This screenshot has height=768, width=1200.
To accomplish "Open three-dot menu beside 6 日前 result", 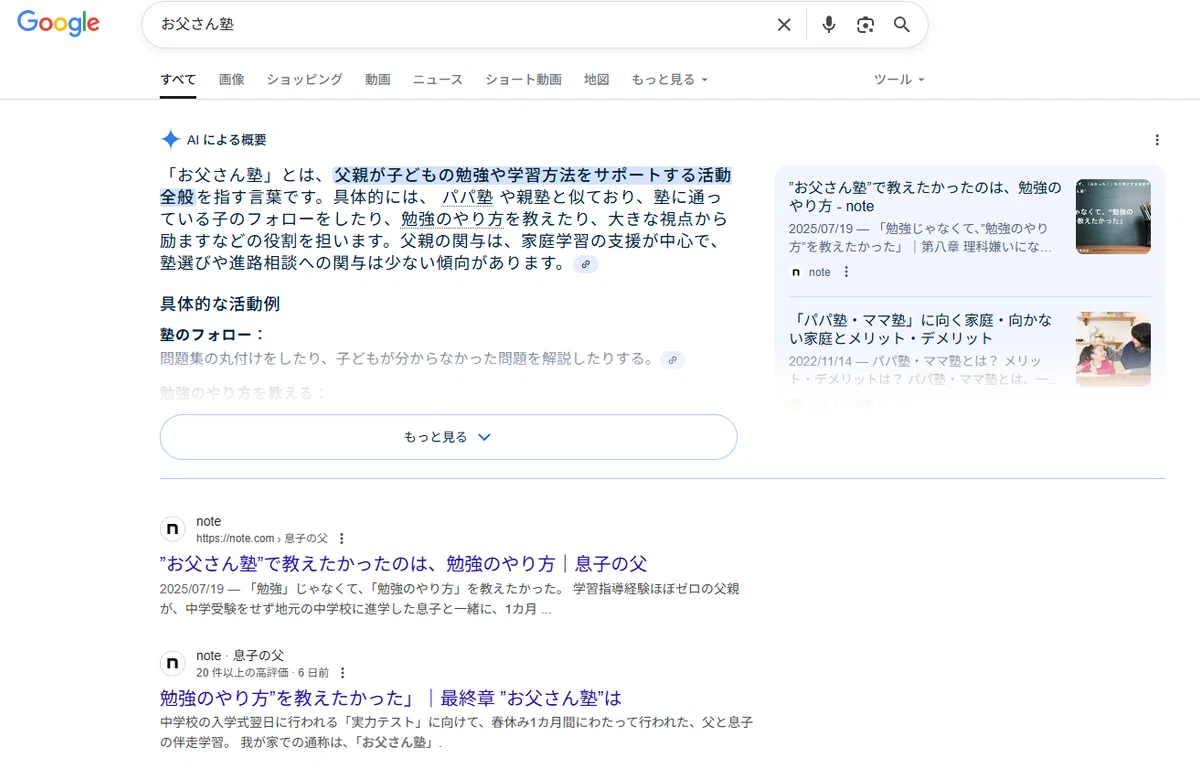I will coord(342,673).
